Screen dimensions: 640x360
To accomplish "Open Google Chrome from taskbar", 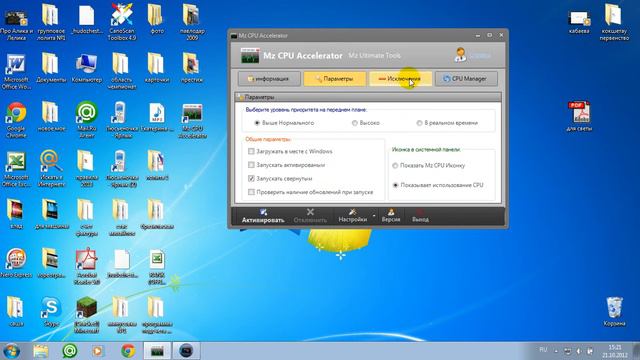I will [x=128, y=351].
